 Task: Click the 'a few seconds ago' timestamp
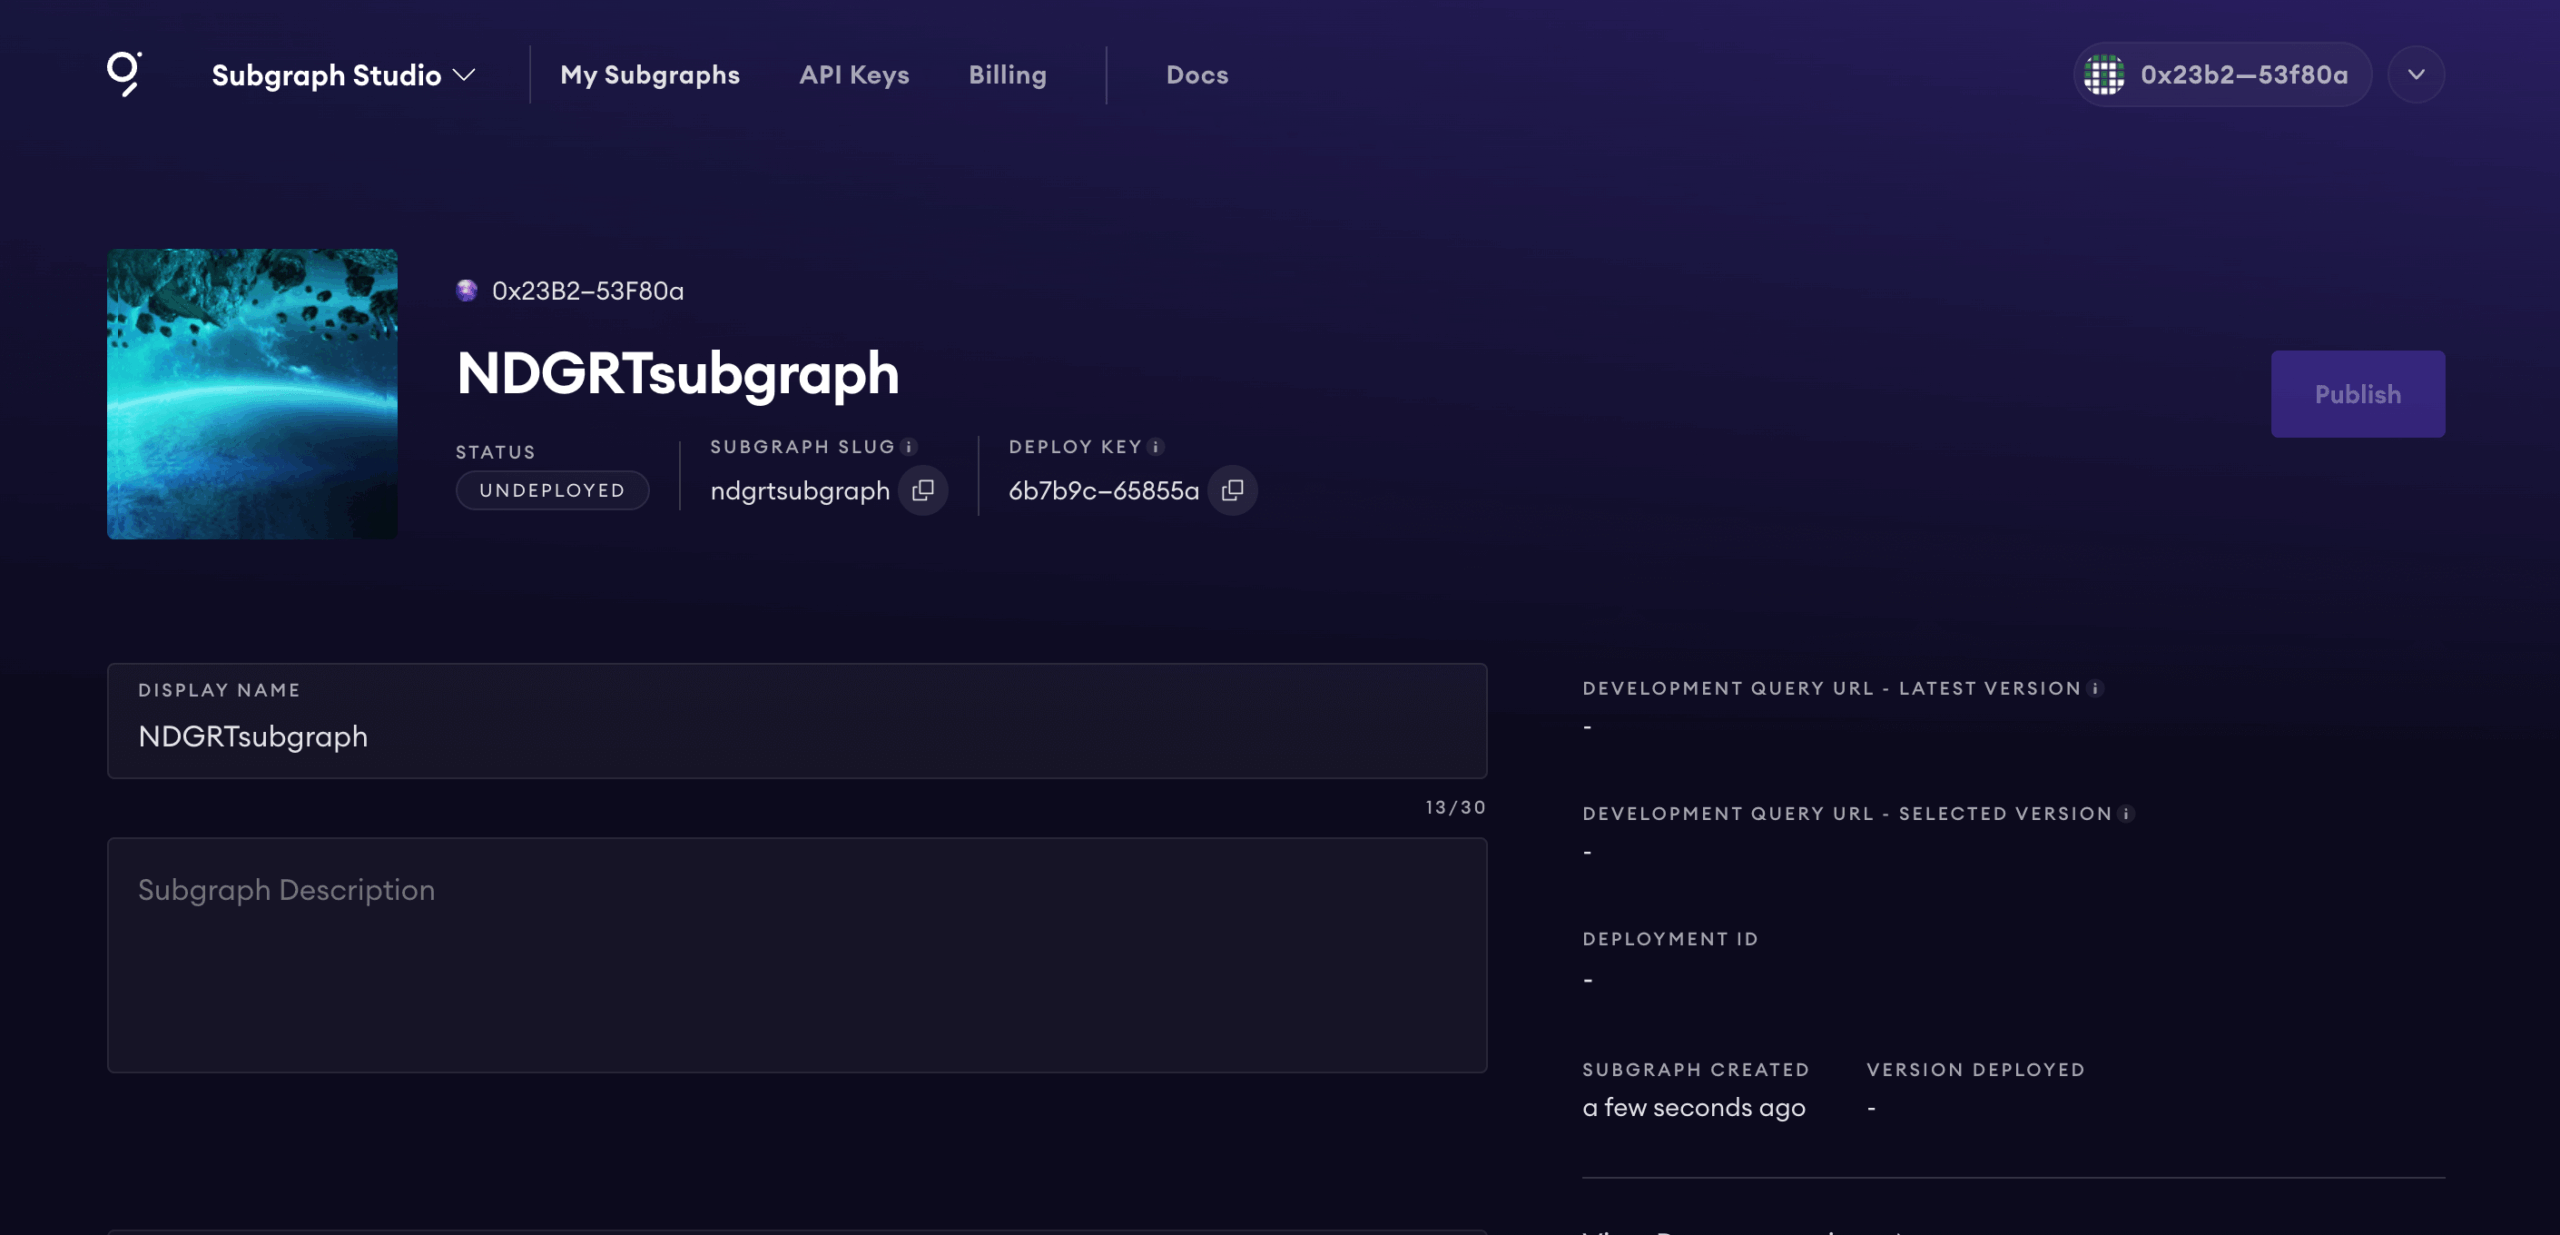pos(1694,1108)
